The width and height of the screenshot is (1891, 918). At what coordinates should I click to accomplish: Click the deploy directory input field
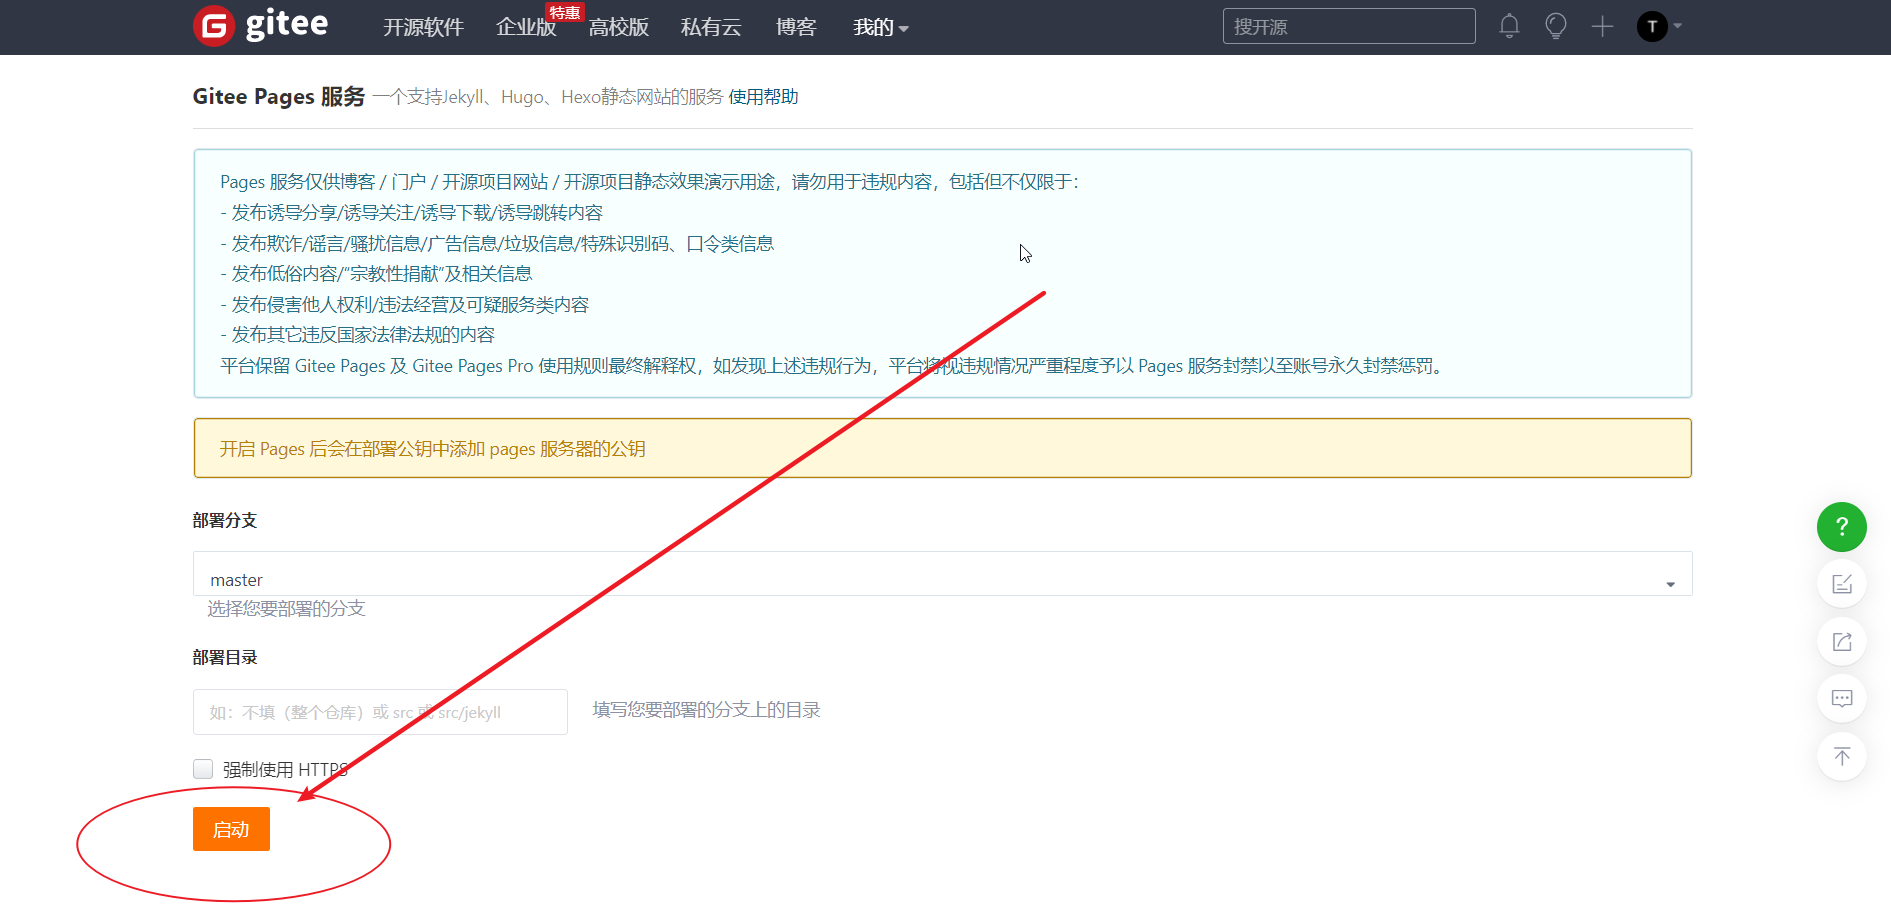coord(380,712)
